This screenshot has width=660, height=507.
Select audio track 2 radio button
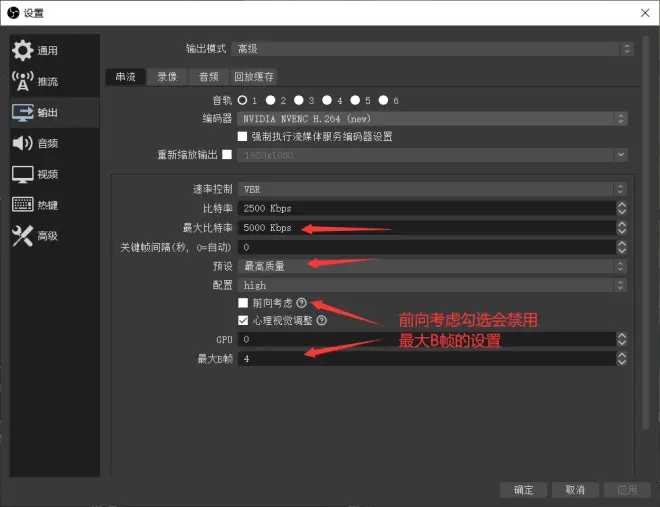coord(271,100)
